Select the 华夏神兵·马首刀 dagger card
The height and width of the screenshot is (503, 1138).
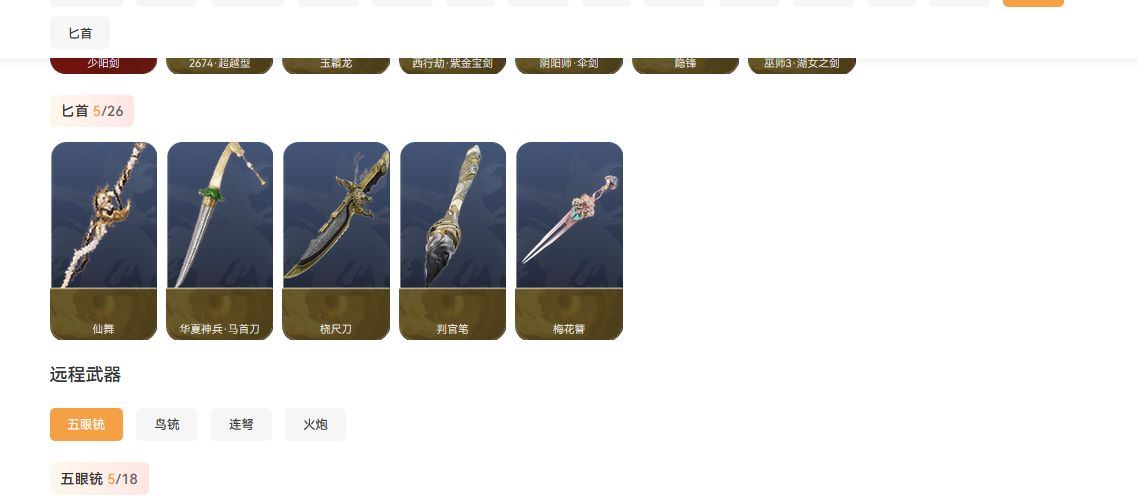[x=220, y=240]
